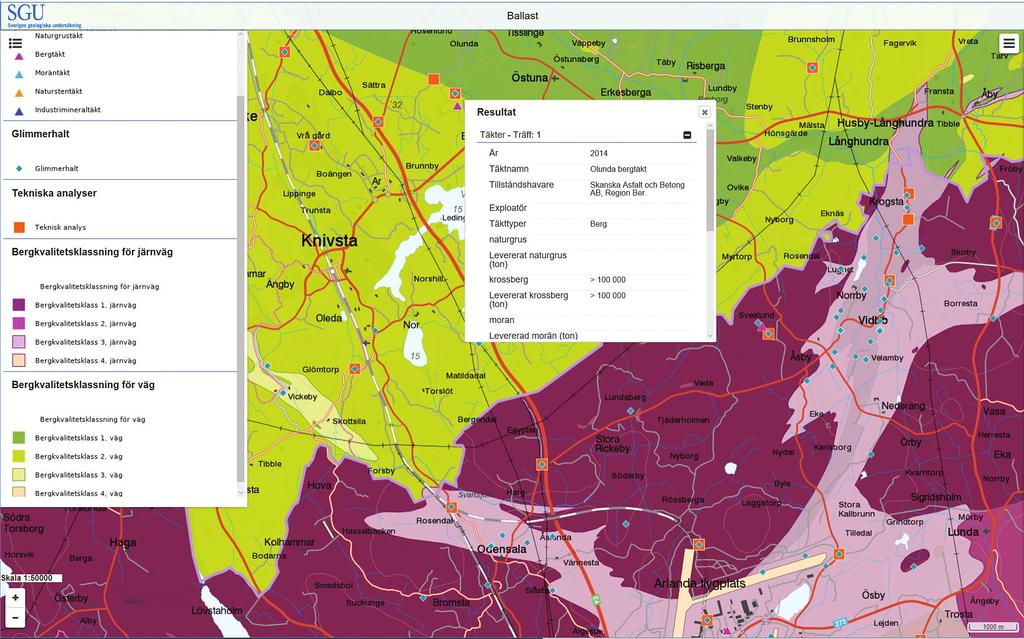The width and height of the screenshot is (1024, 639).
Task: Click the Bergkvalitetsklassning för väg bold heading
Action: click(x=83, y=385)
